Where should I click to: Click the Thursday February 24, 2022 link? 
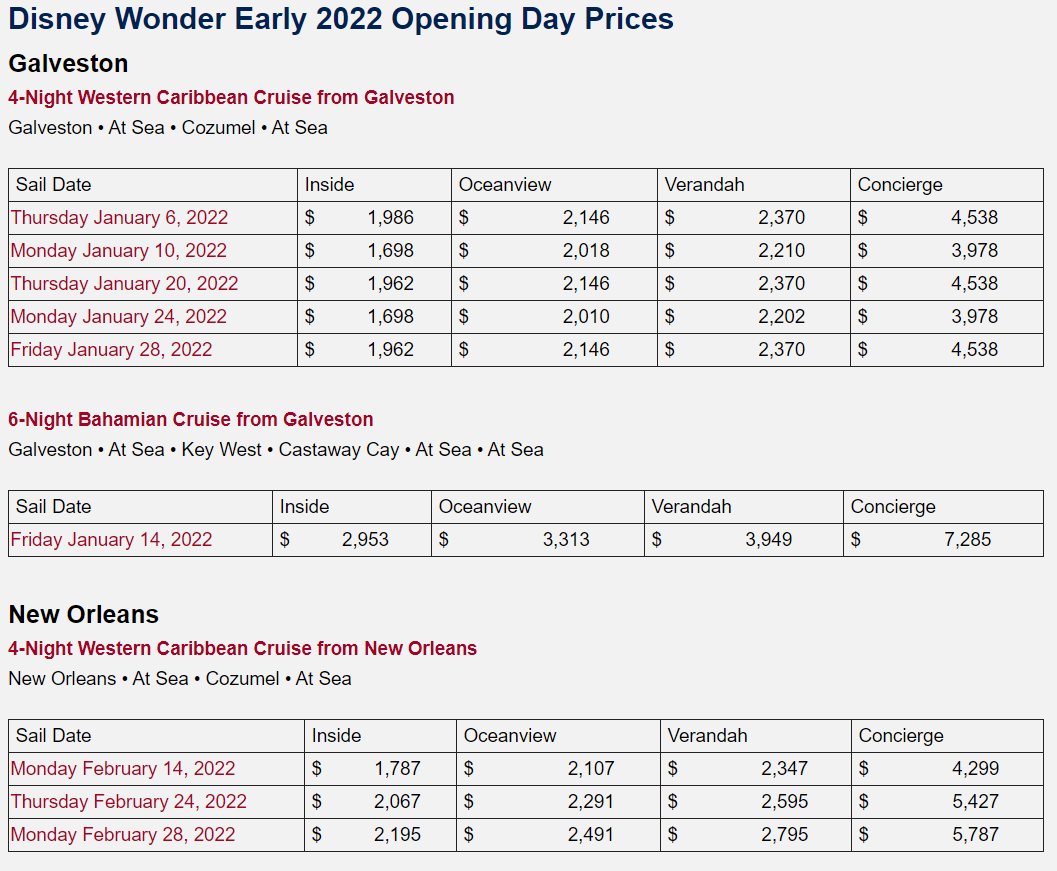point(128,802)
